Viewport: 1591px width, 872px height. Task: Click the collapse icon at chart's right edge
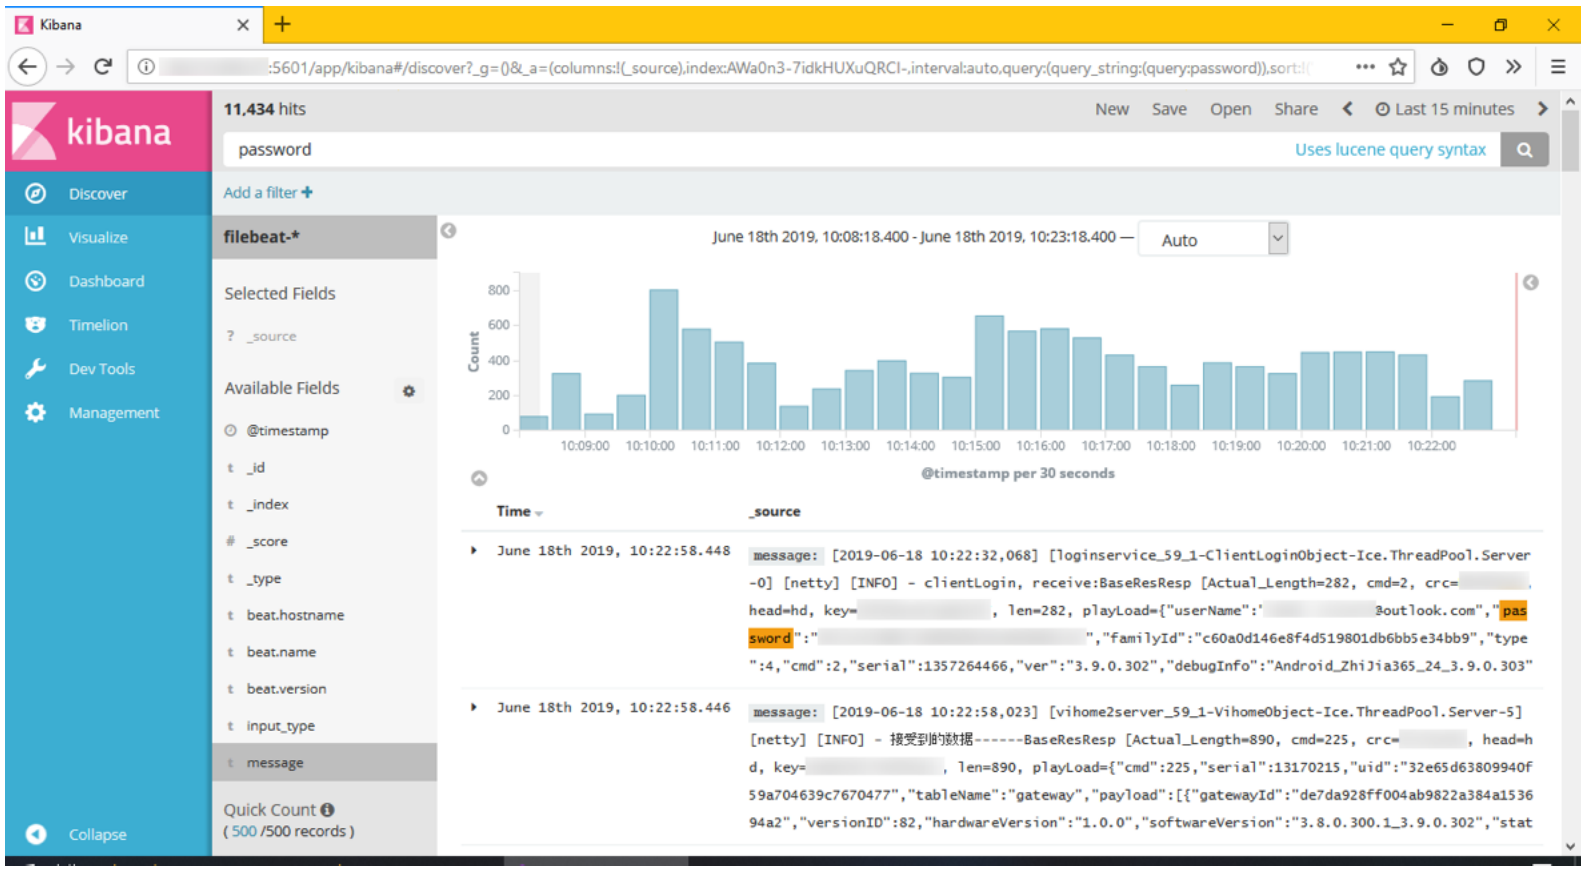pos(1530,283)
